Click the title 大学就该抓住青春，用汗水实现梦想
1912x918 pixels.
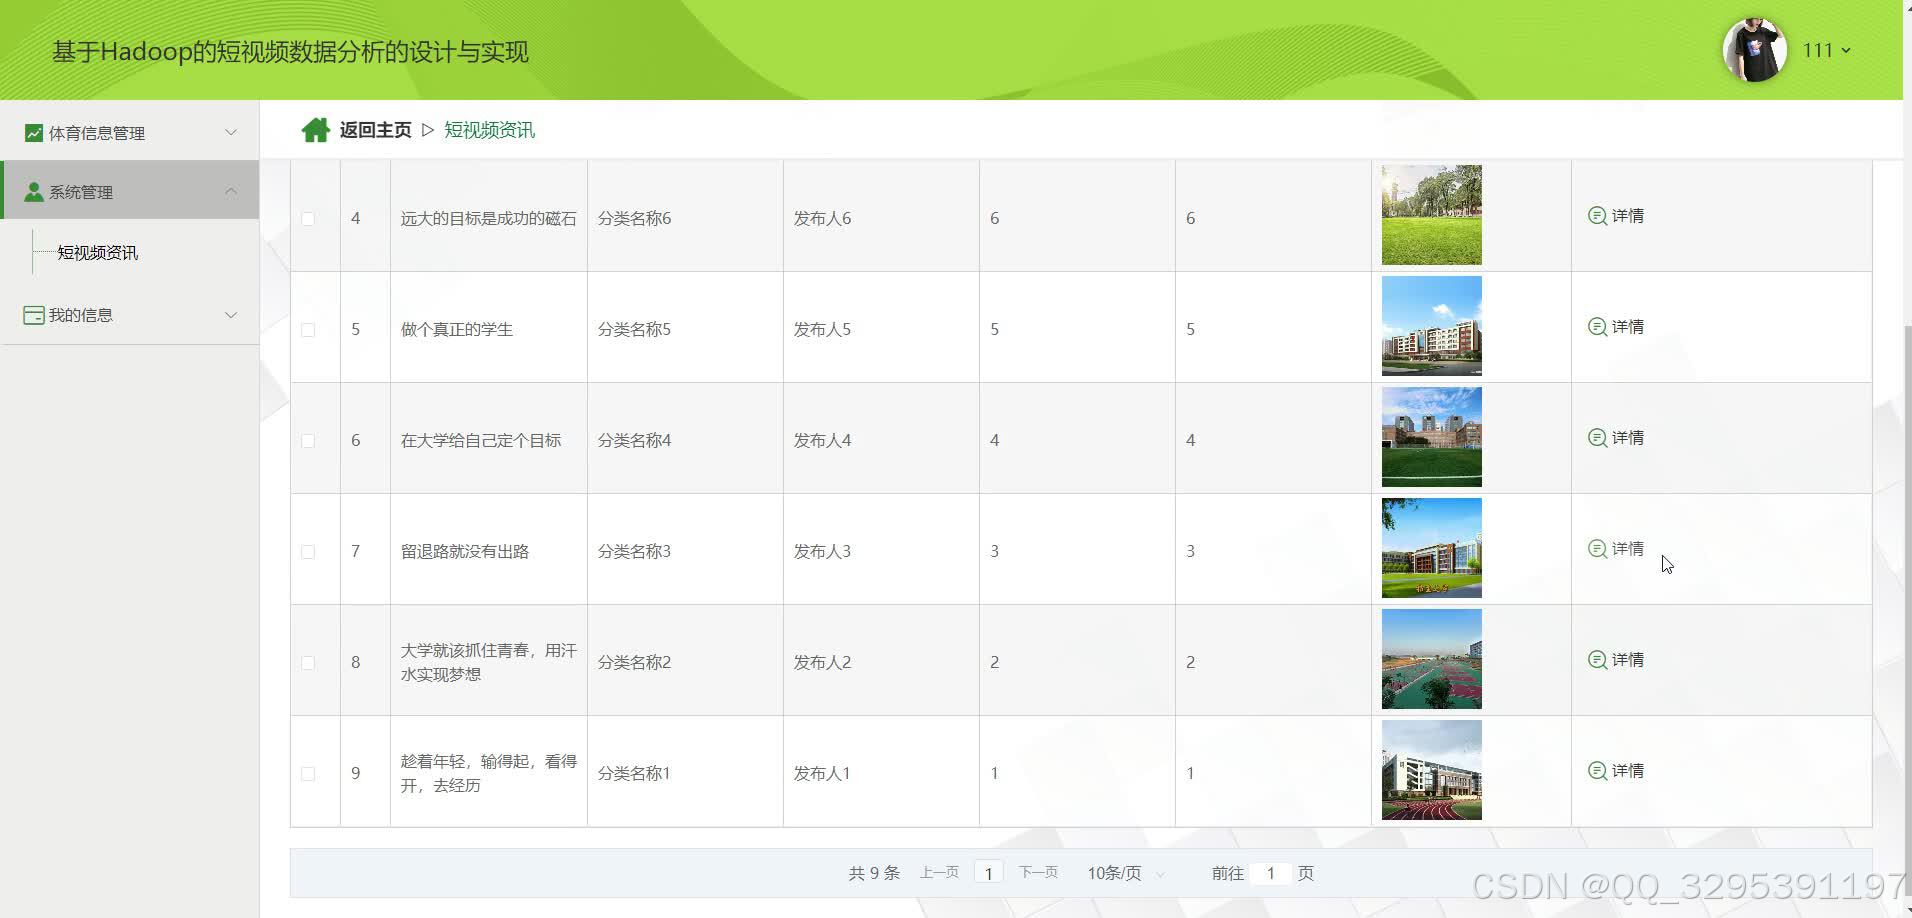[489, 662]
